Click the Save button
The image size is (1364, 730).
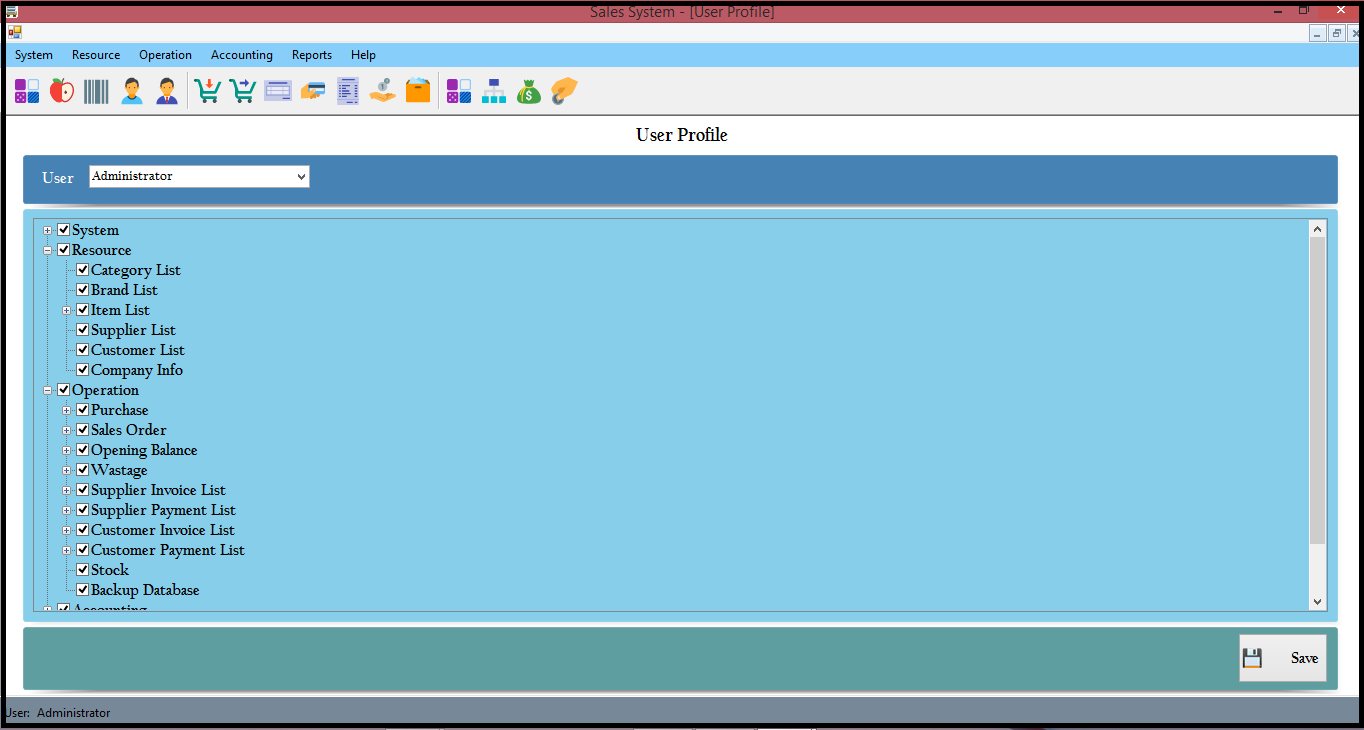pyautogui.click(x=1283, y=658)
